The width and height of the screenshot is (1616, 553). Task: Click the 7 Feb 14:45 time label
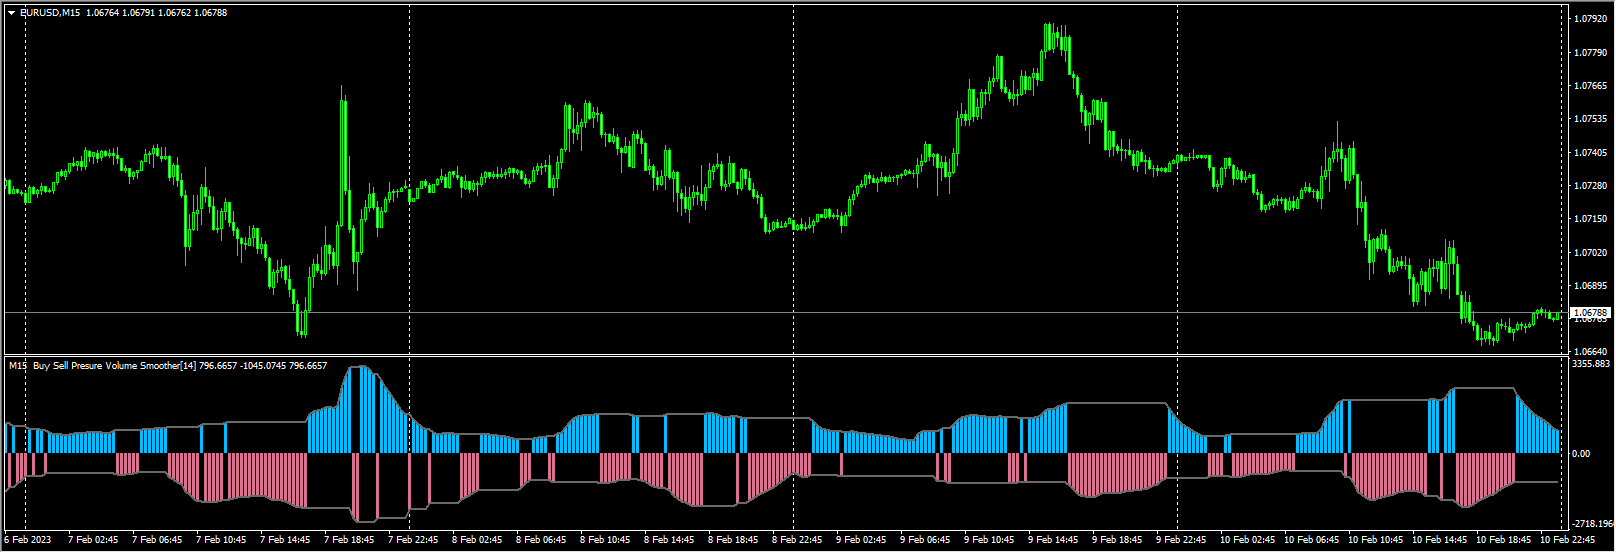(x=285, y=540)
